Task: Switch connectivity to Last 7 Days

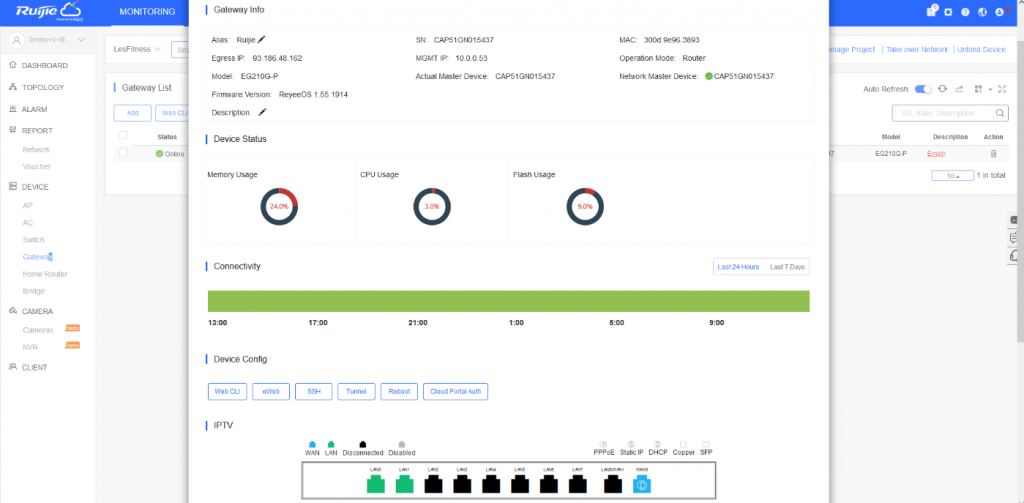Action: [x=788, y=267]
